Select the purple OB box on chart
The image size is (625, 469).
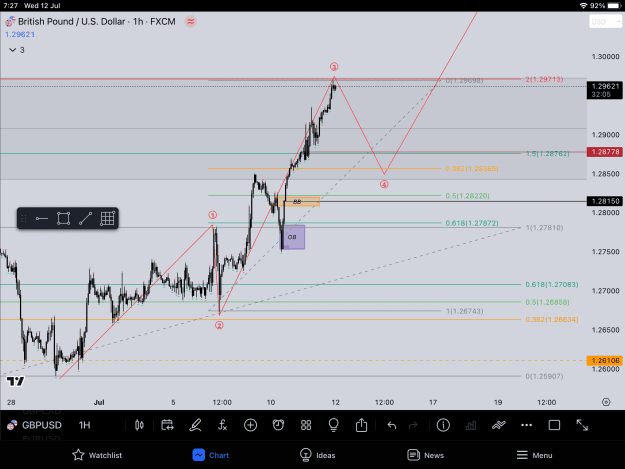(295, 237)
